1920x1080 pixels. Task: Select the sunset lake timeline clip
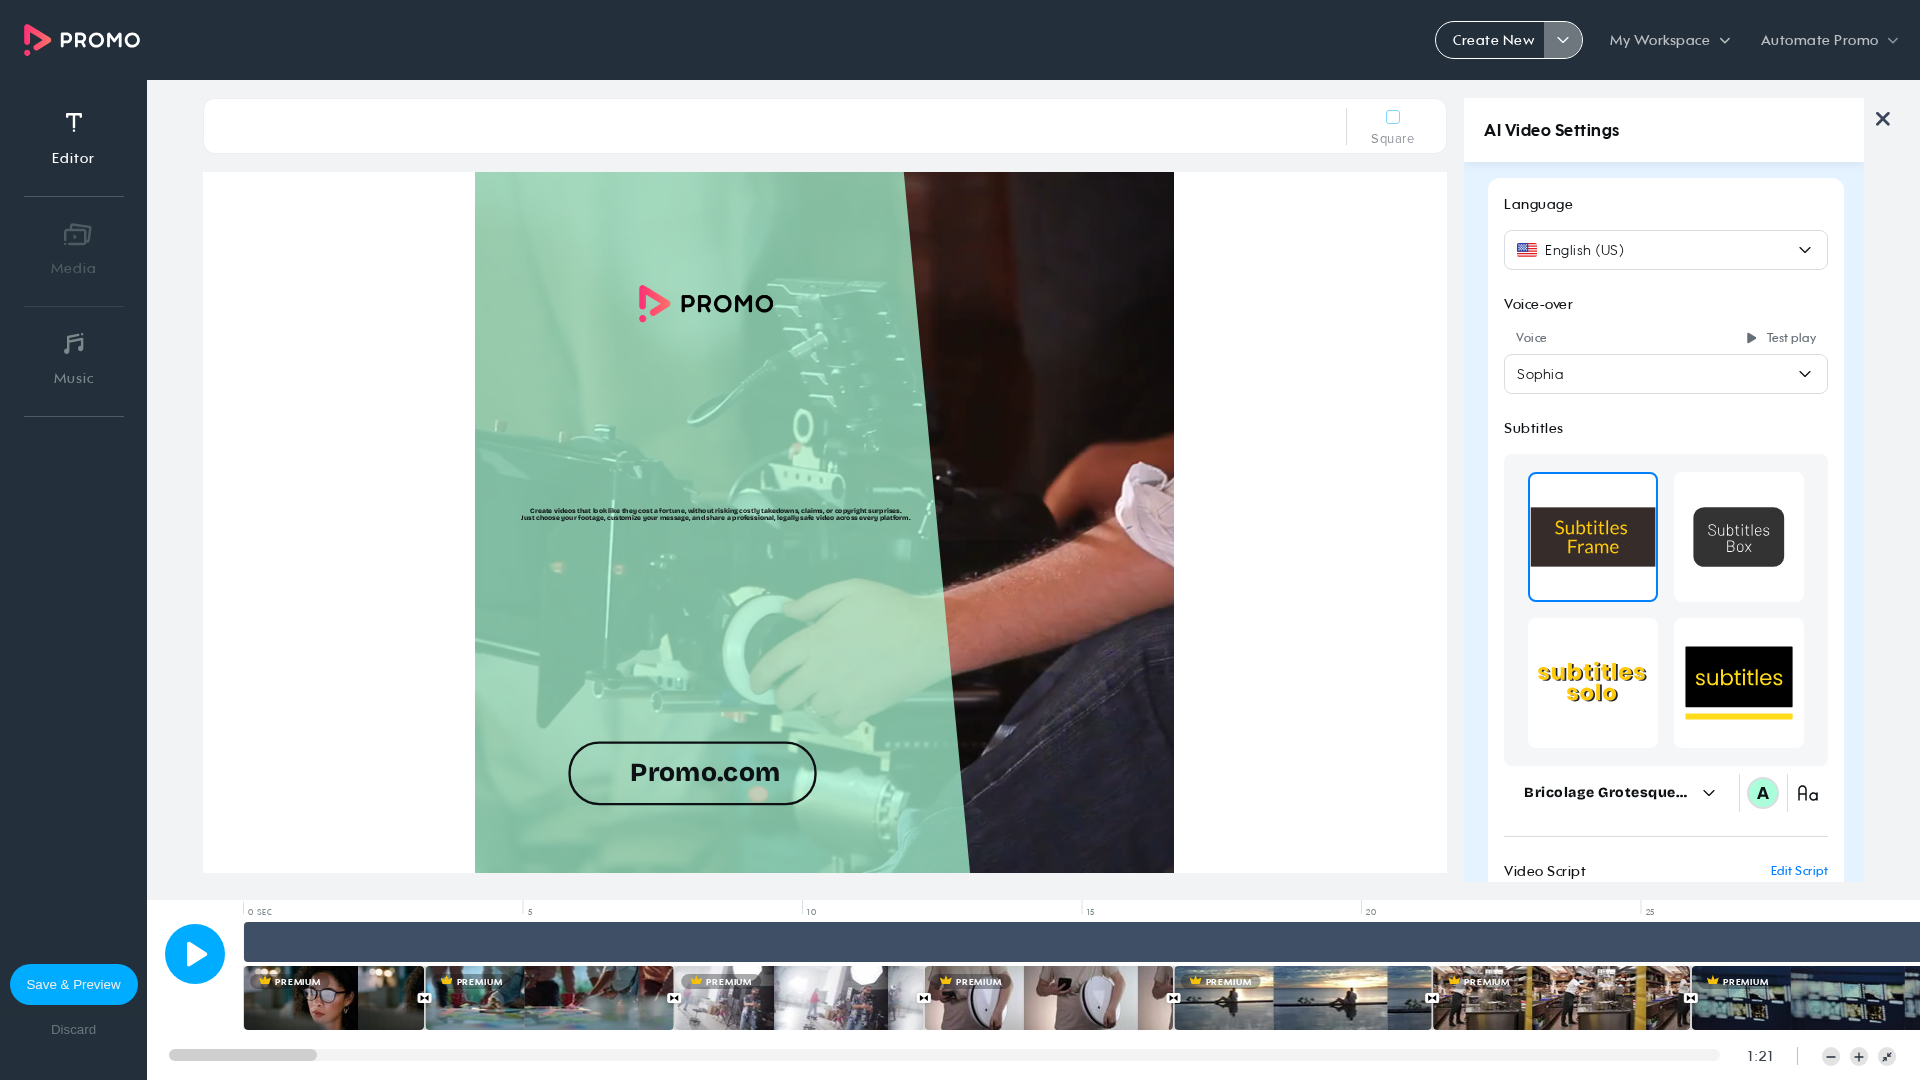[1303, 998]
